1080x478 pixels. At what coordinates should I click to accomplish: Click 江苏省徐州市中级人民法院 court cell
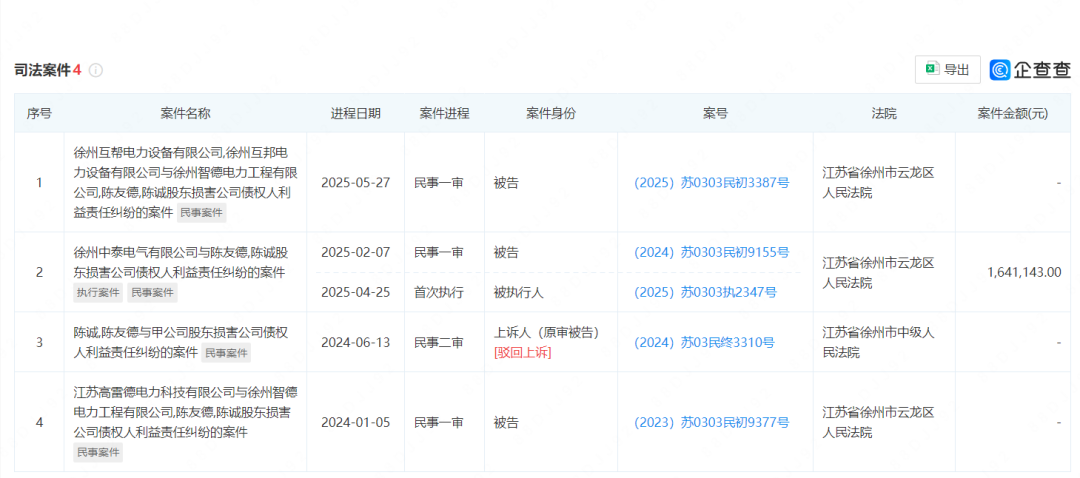pos(878,342)
